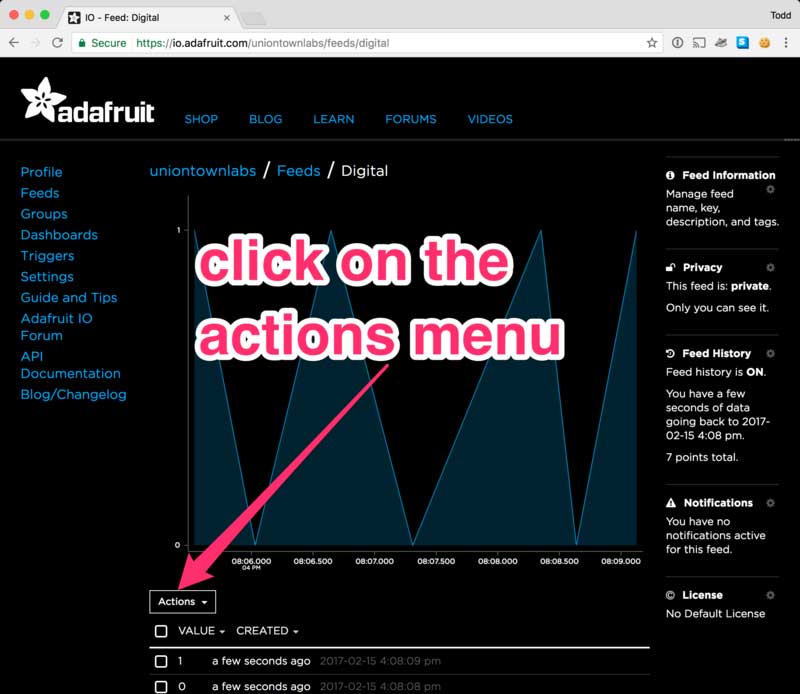Open the Actions dropdown menu
The image size is (800, 694).
pyautogui.click(x=183, y=601)
